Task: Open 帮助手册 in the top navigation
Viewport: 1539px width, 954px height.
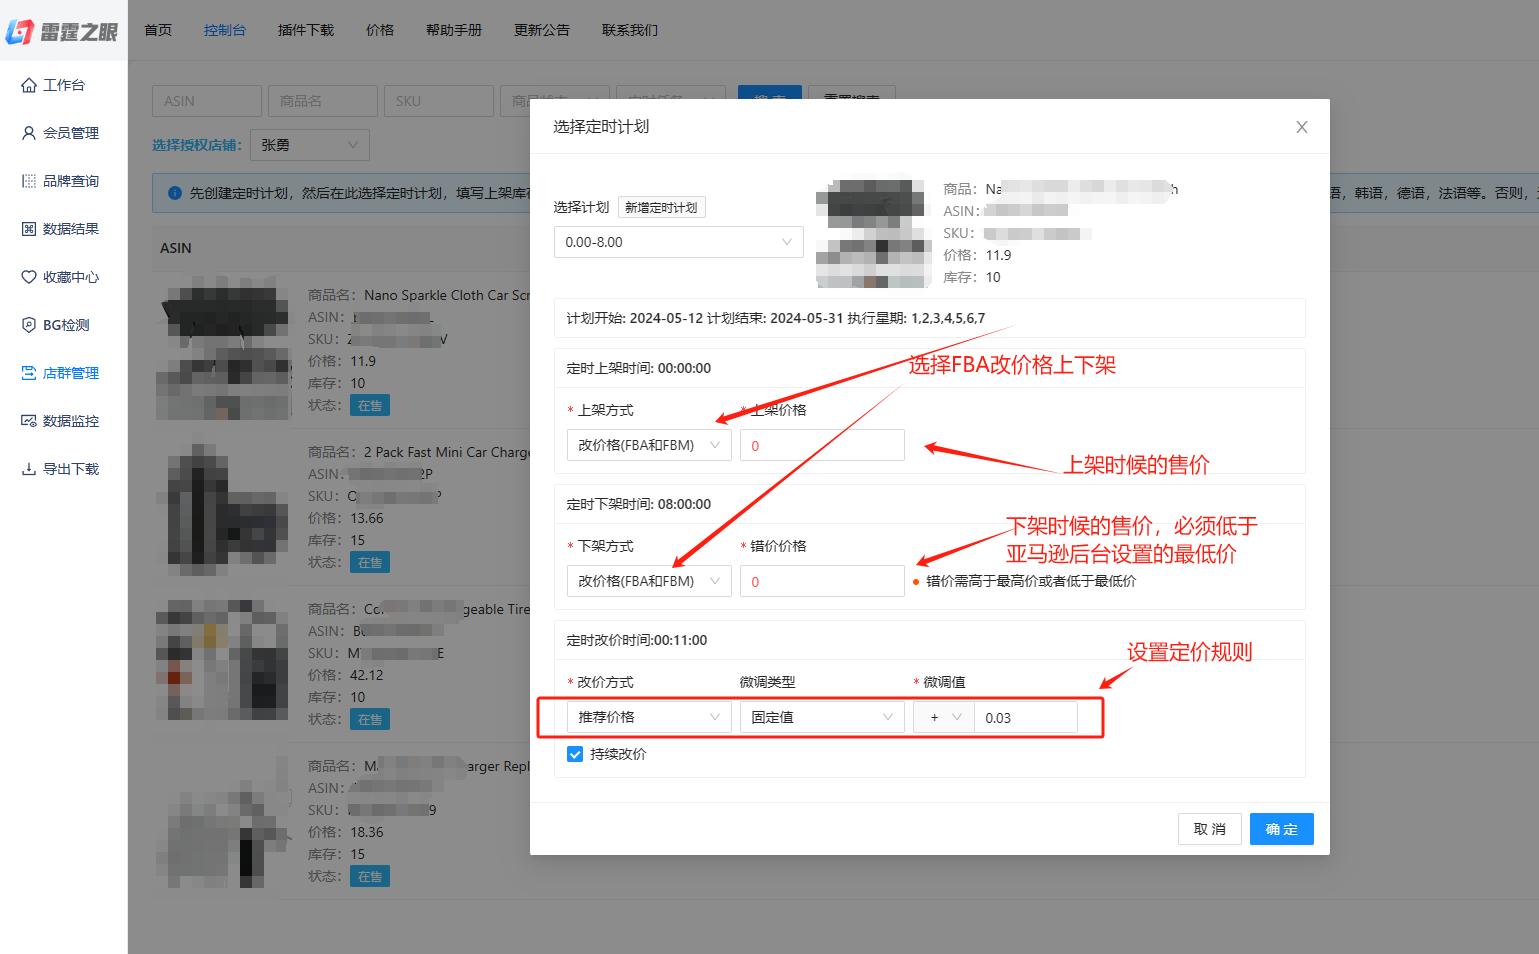Action: click(x=454, y=30)
